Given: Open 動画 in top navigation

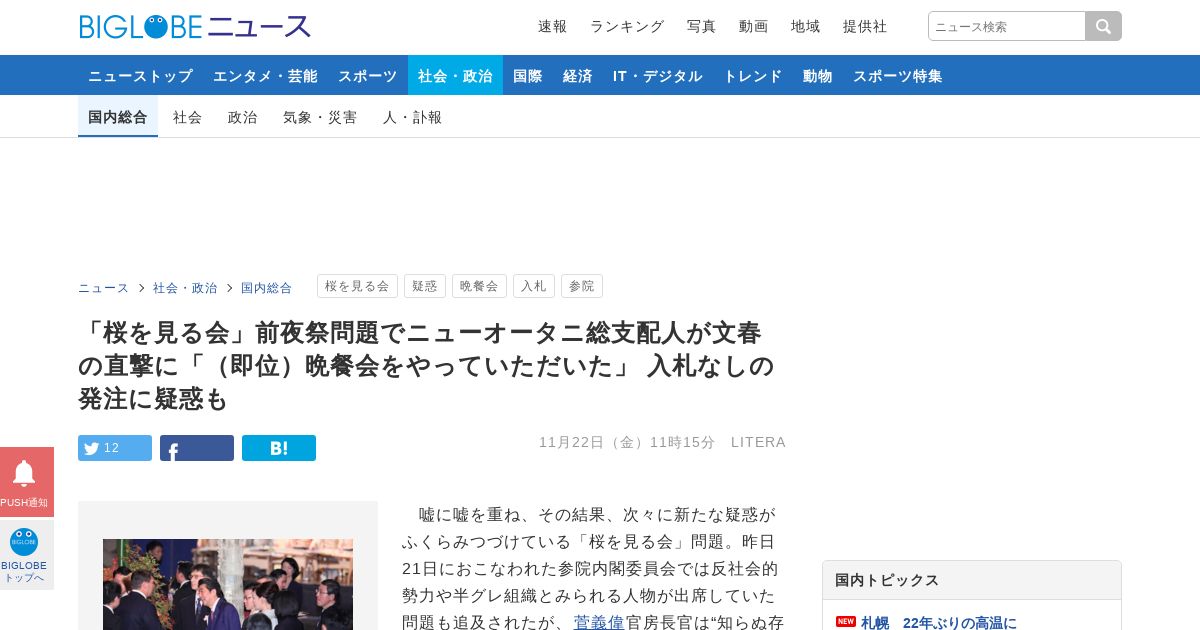Looking at the screenshot, I should 754,26.
